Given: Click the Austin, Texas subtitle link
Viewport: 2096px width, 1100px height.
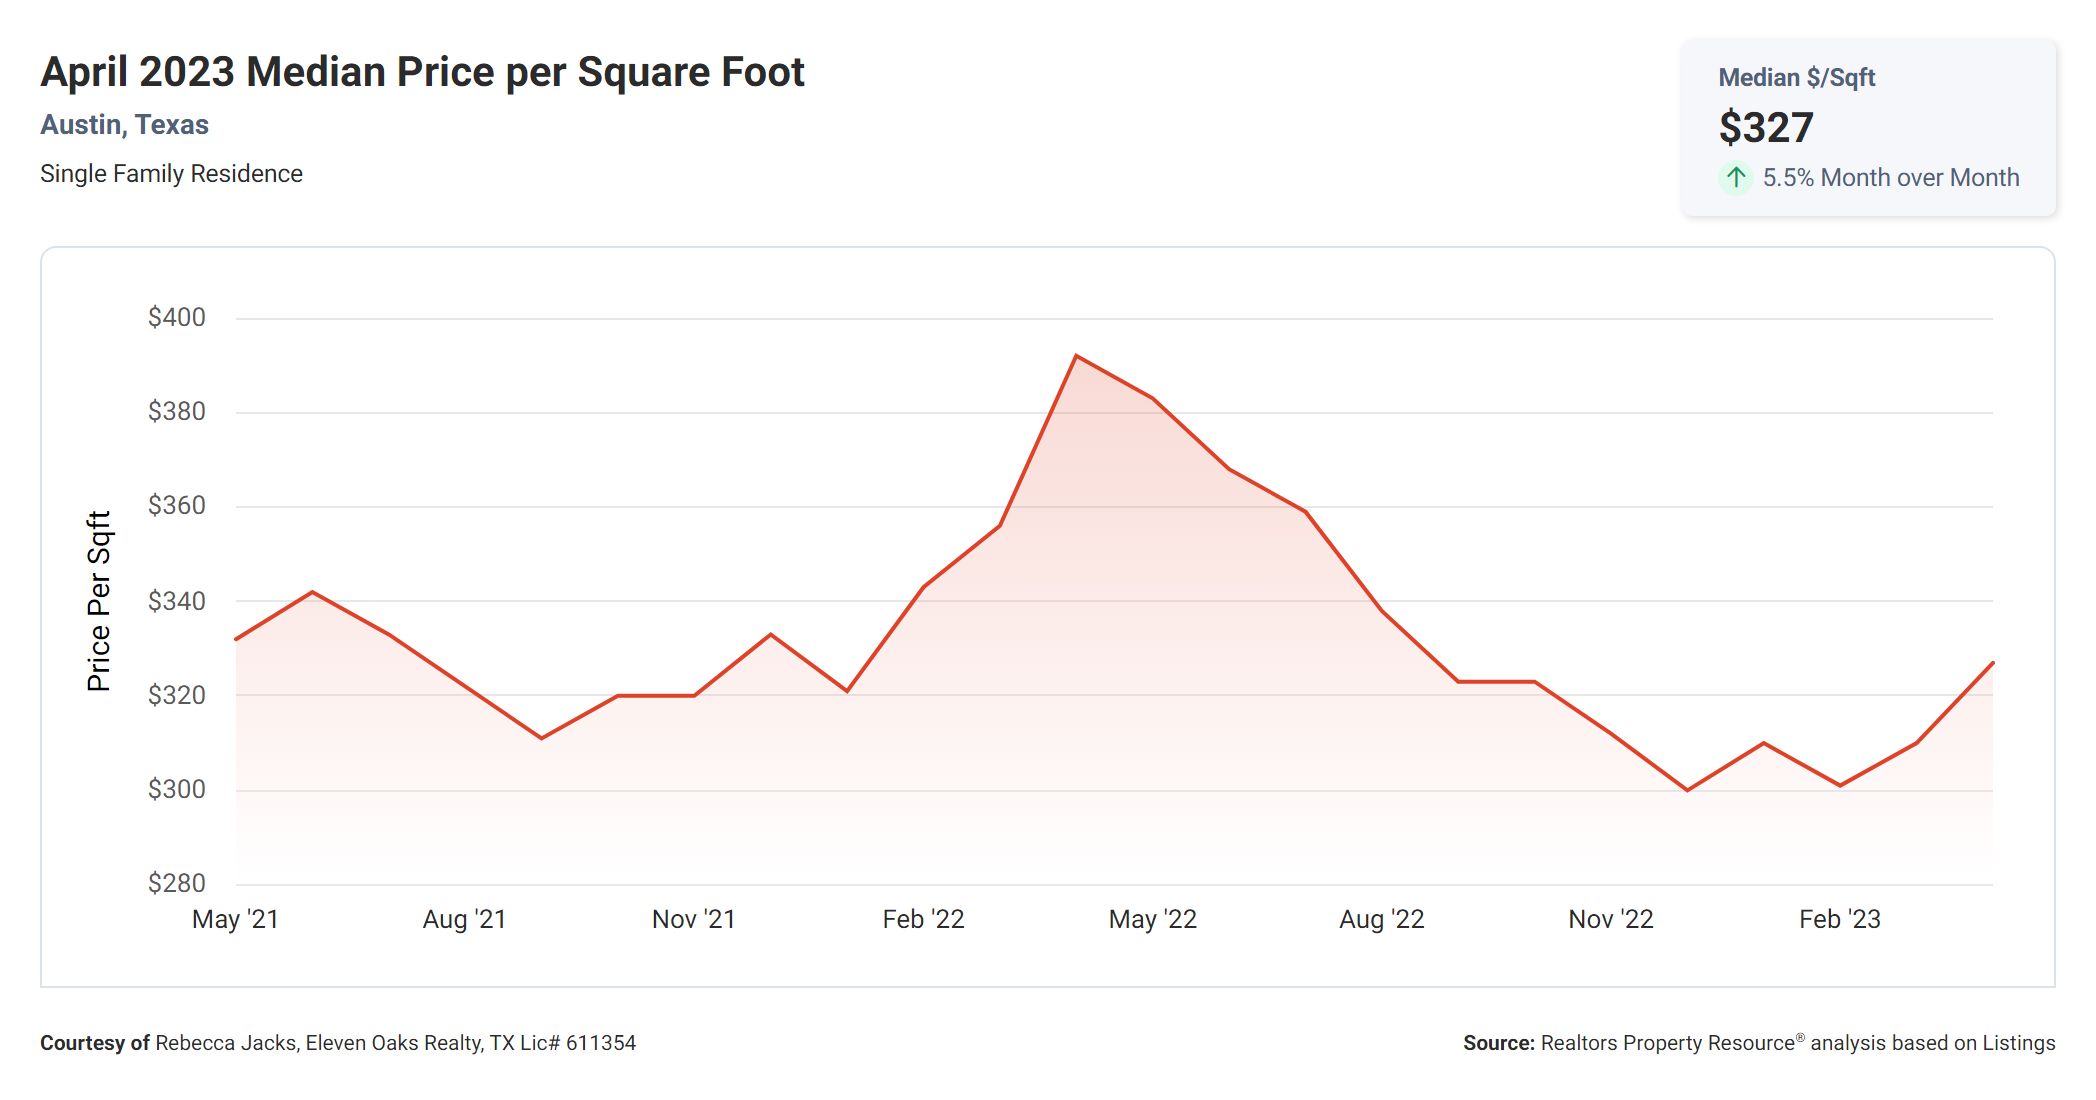Looking at the screenshot, I should pyautogui.click(x=124, y=125).
